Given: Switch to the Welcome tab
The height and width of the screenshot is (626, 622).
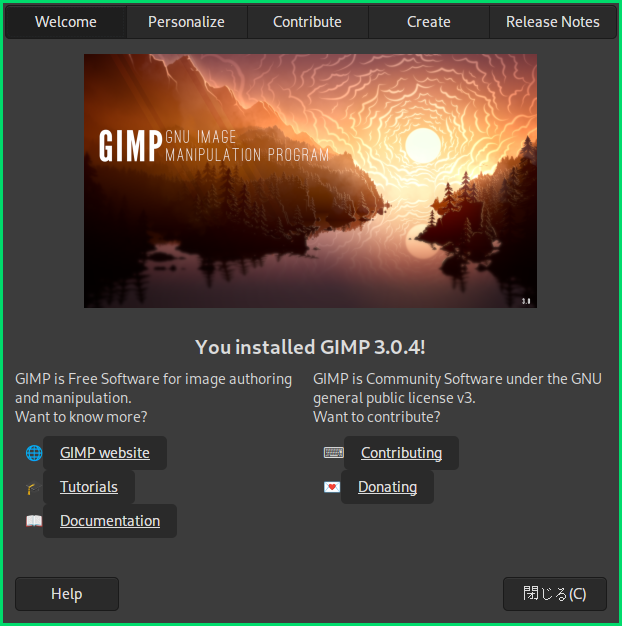Looking at the screenshot, I should tap(66, 22).
